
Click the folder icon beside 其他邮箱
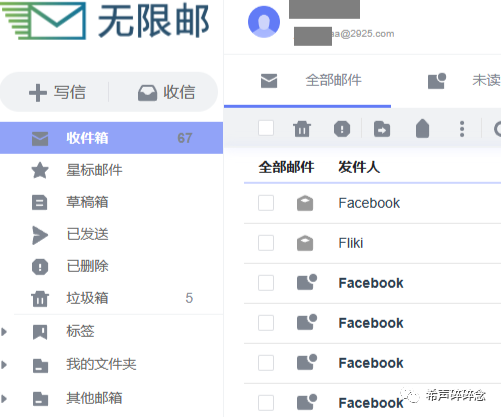pos(40,399)
